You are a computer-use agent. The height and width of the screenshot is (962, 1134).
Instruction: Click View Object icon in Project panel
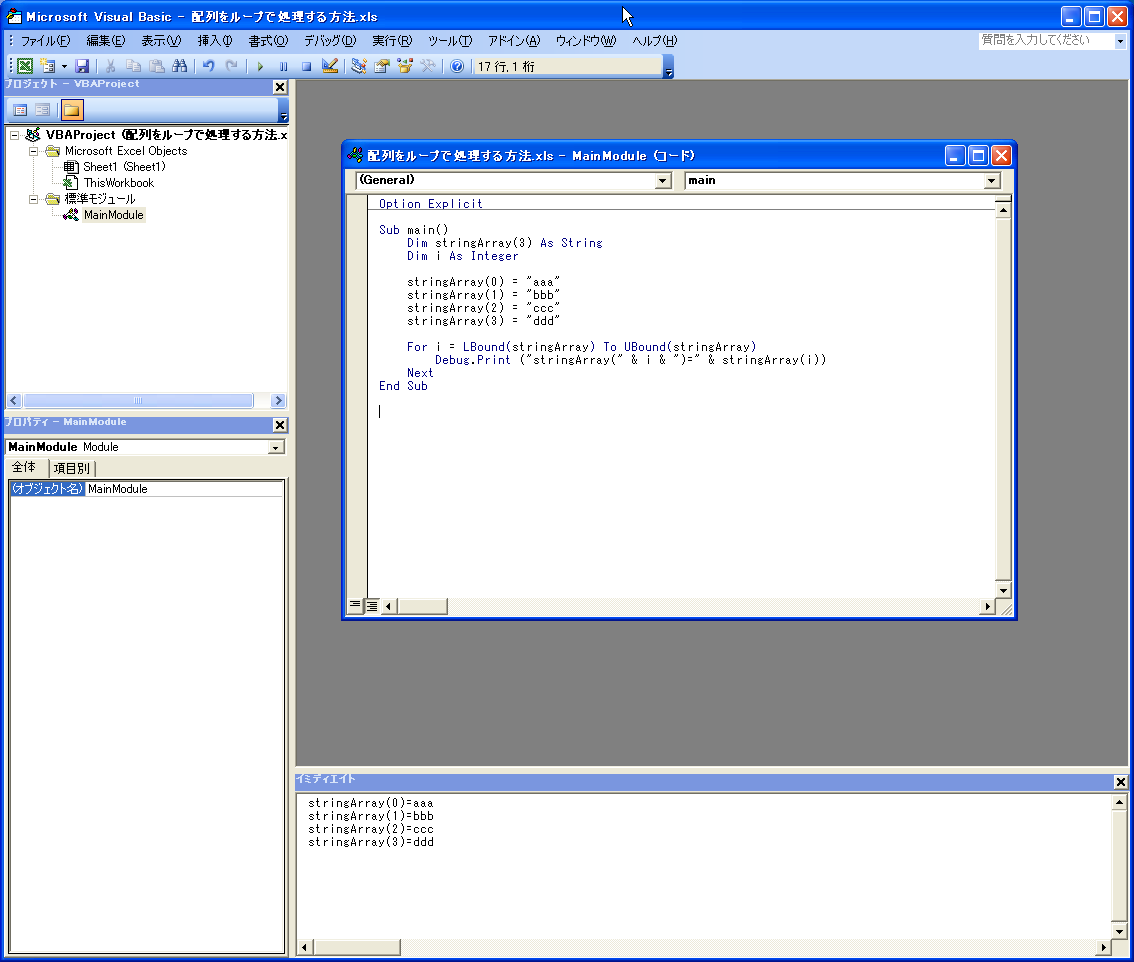43,110
